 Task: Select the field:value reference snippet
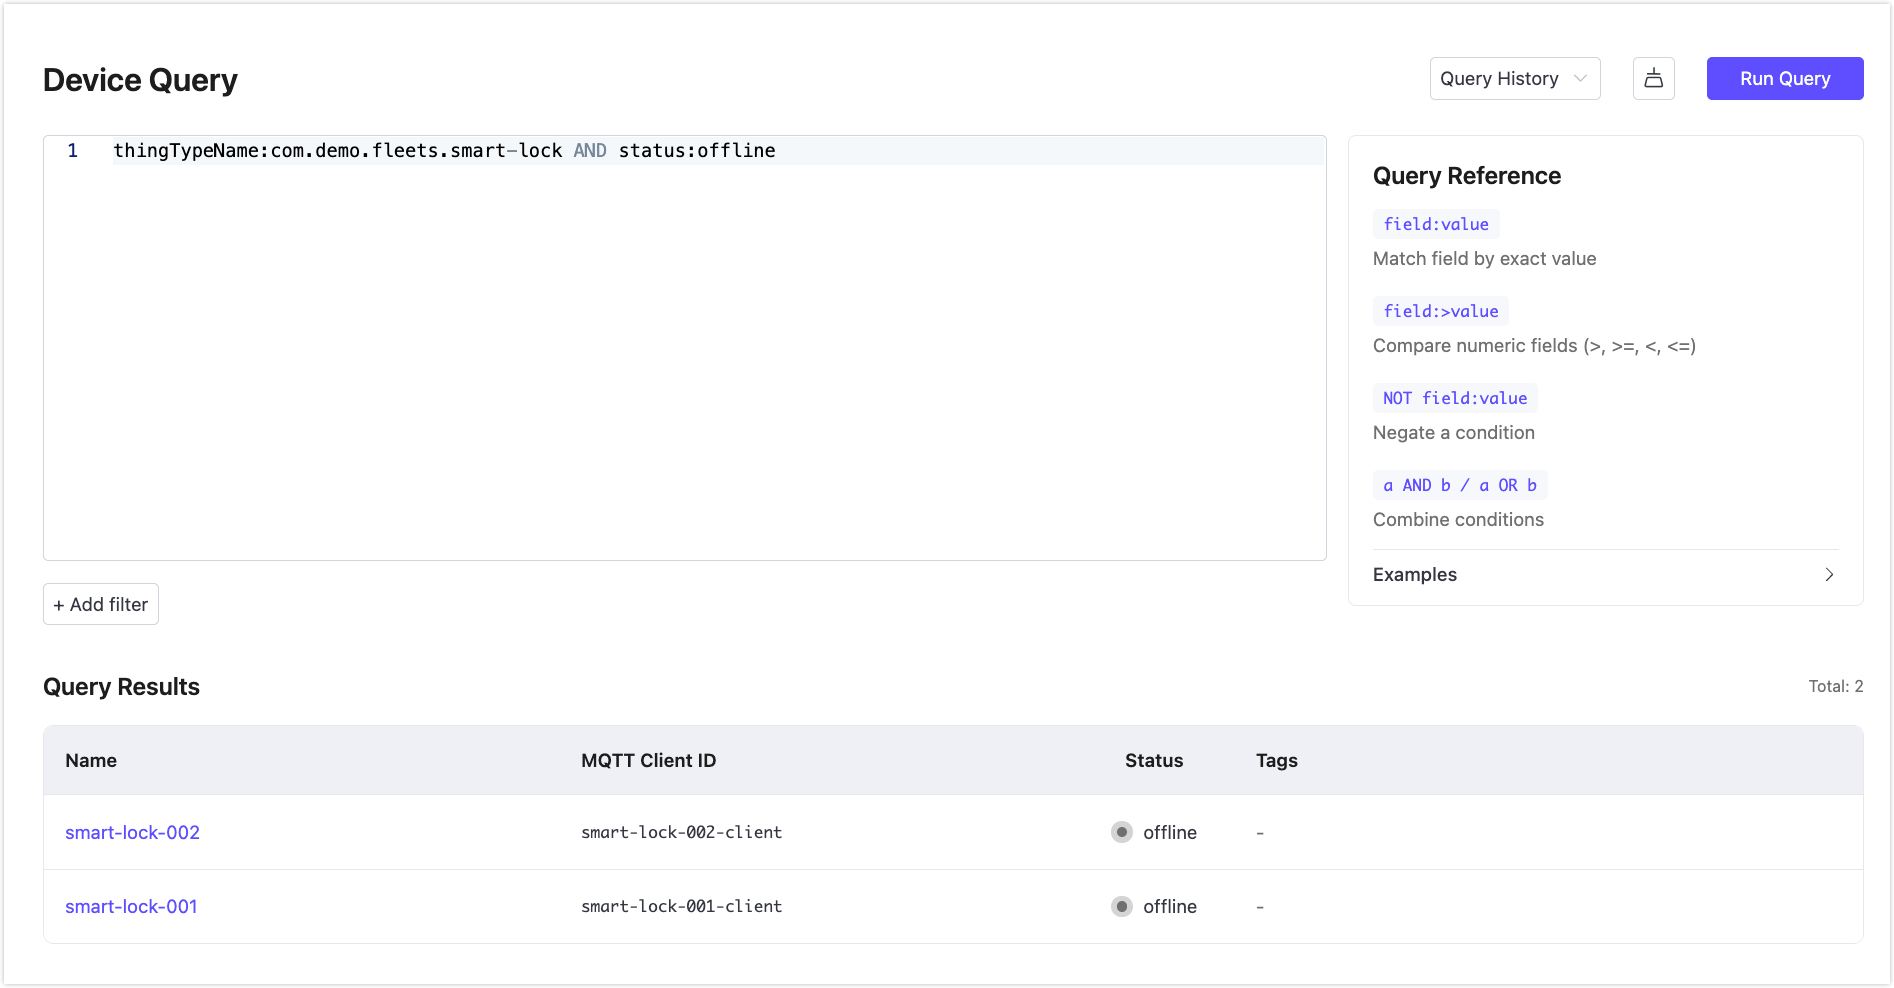tap(1436, 224)
